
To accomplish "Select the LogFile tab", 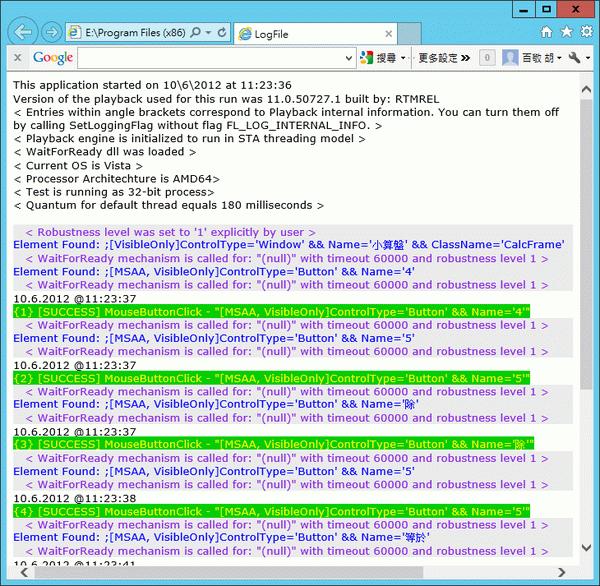I will point(316,34).
